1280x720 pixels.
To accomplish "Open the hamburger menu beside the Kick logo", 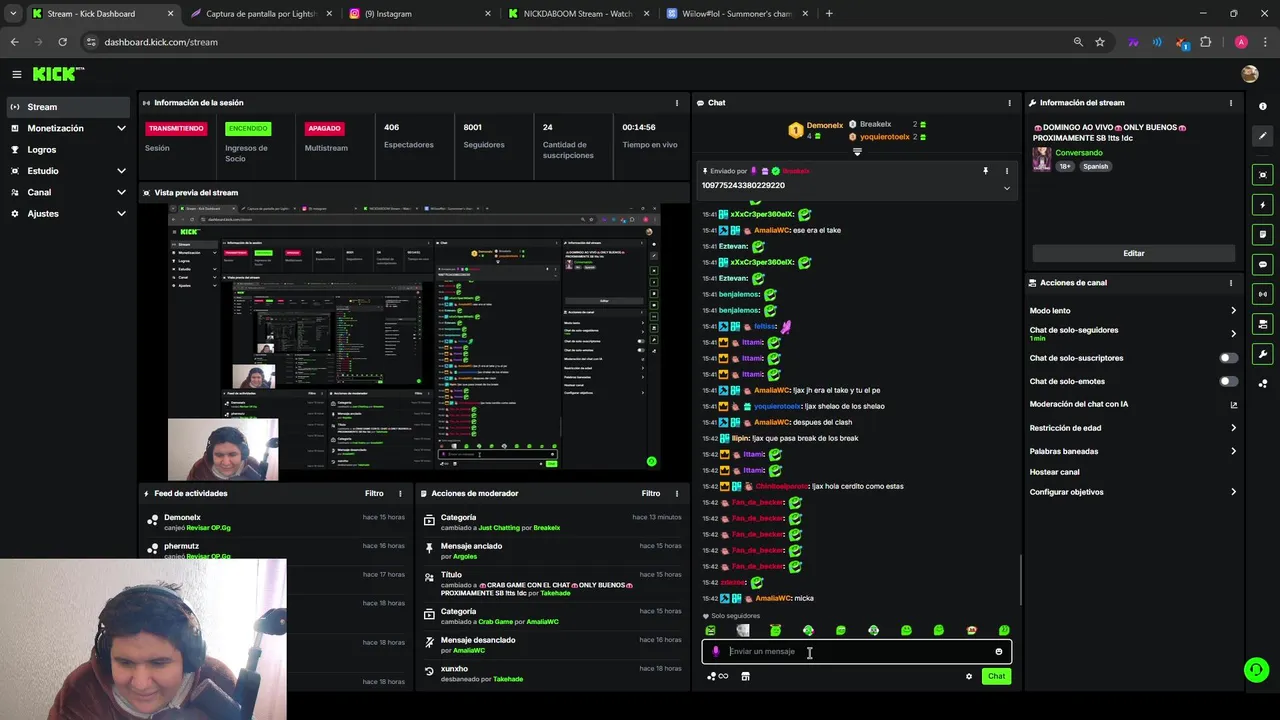I will tap(17, 74).
